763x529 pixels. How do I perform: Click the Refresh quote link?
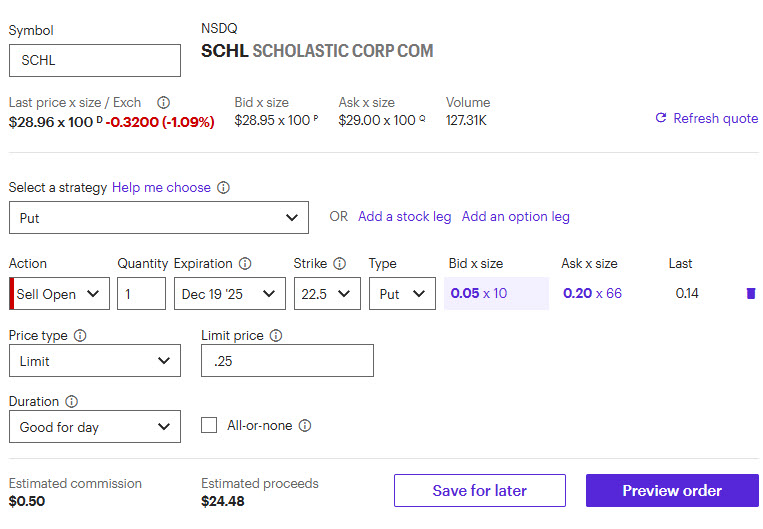(x=706, y=118)
